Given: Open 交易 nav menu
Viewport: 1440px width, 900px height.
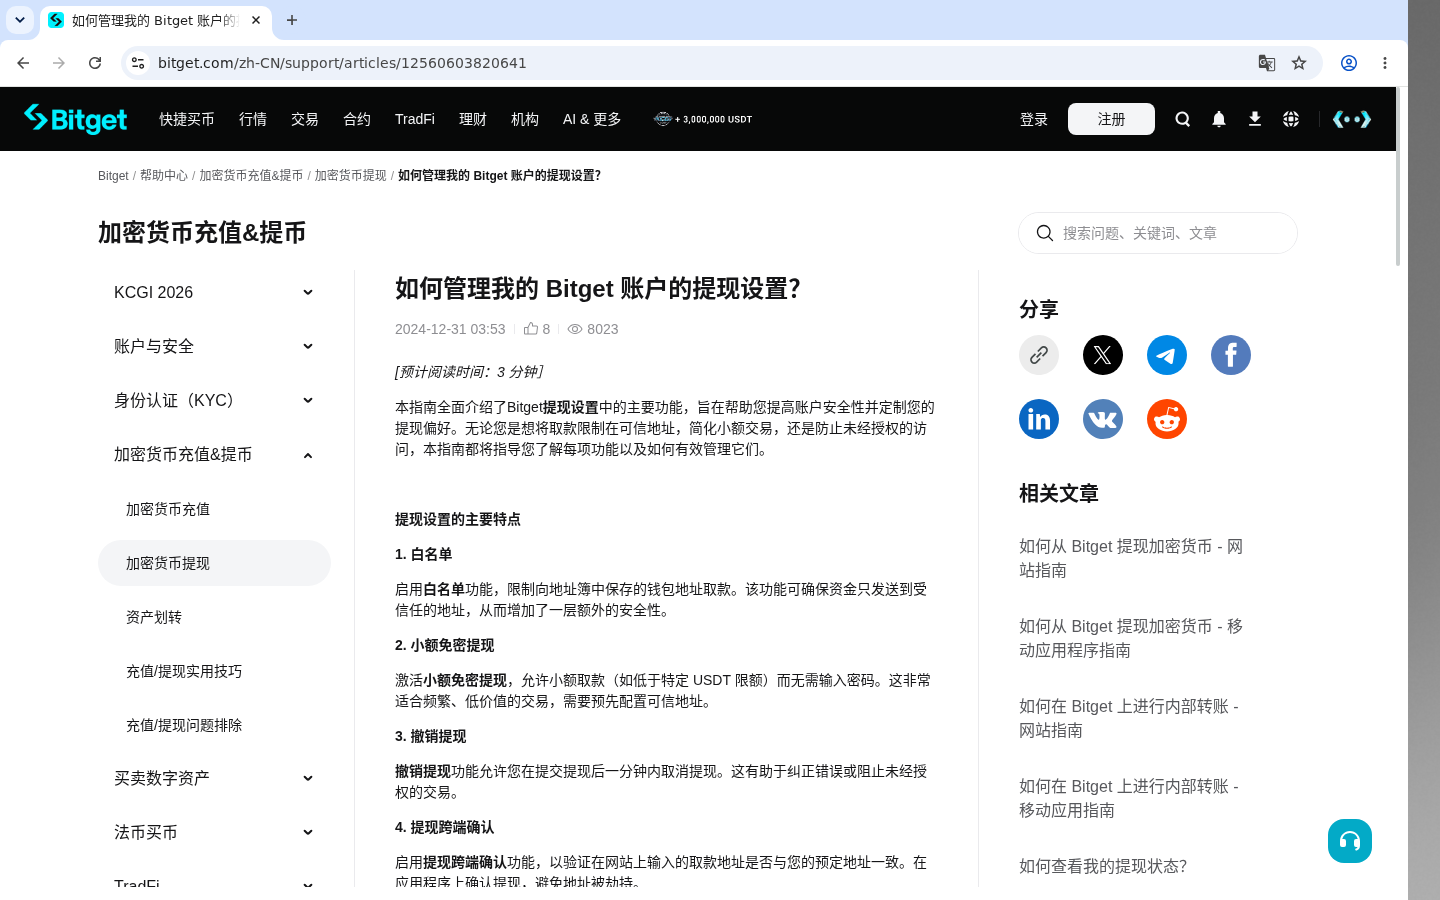Looking at the screenshot, I should point(305,119).
